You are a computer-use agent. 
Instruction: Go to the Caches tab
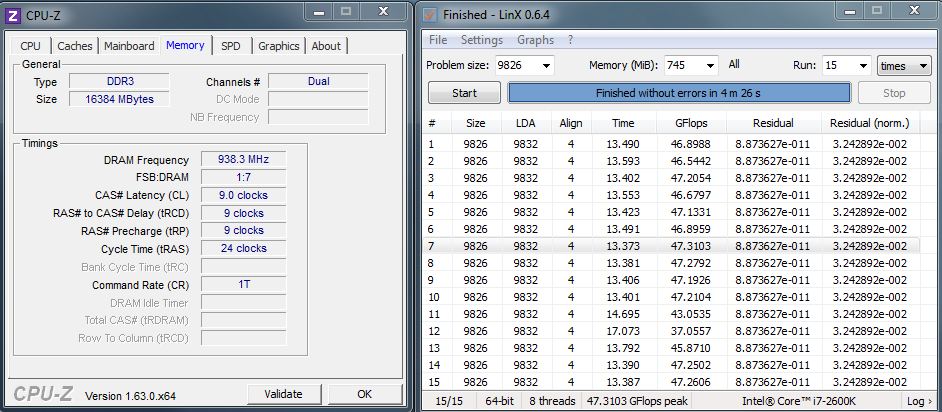point(75,46)
